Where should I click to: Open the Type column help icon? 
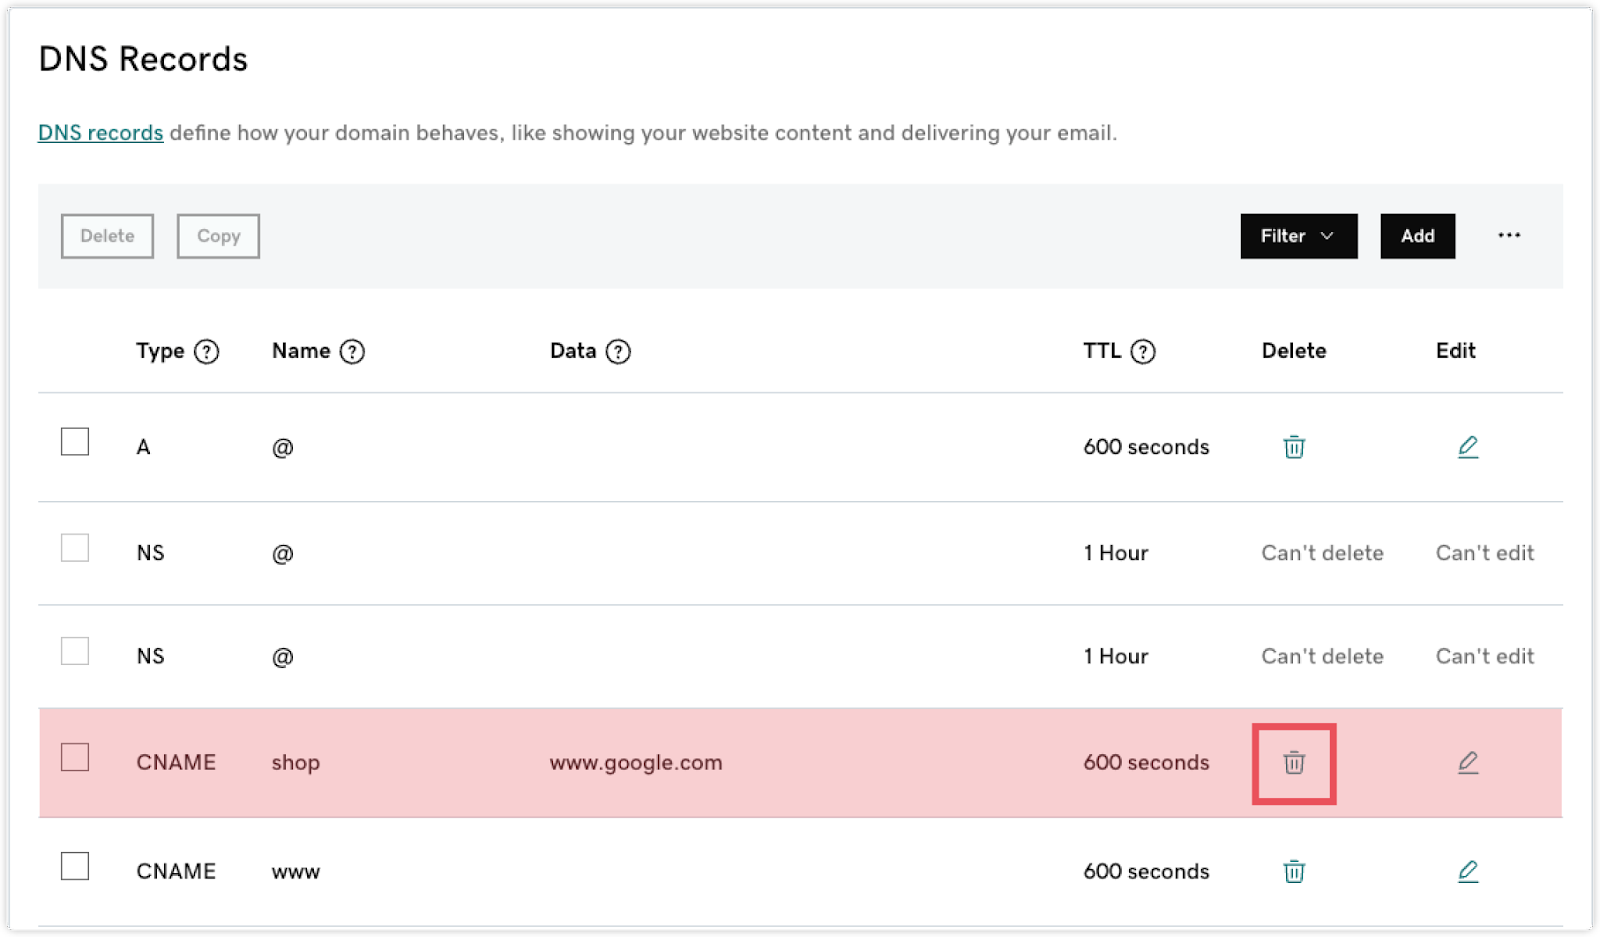tap(206, 352)
